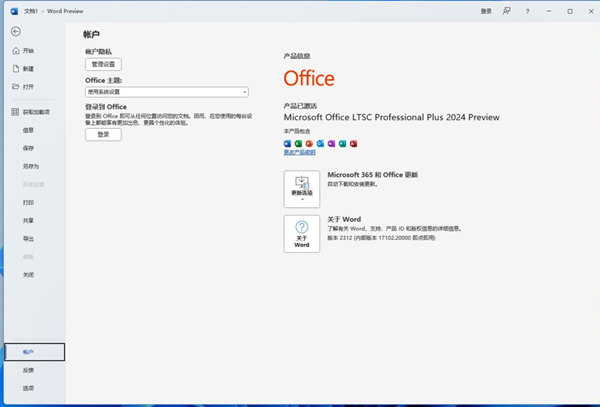Click the feedback person icon in title bar
The height and width of the screenshot is (407, 600).
click(507, 11)
